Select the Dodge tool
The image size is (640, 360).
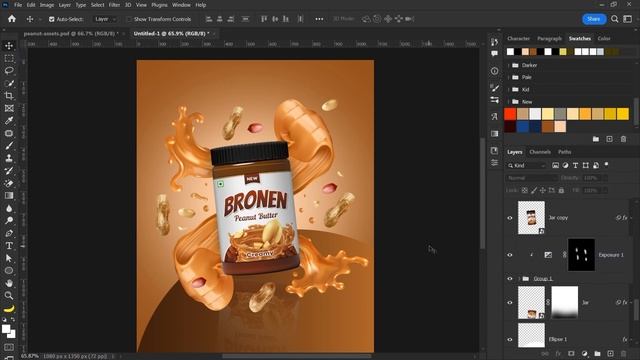coord(9,221)
